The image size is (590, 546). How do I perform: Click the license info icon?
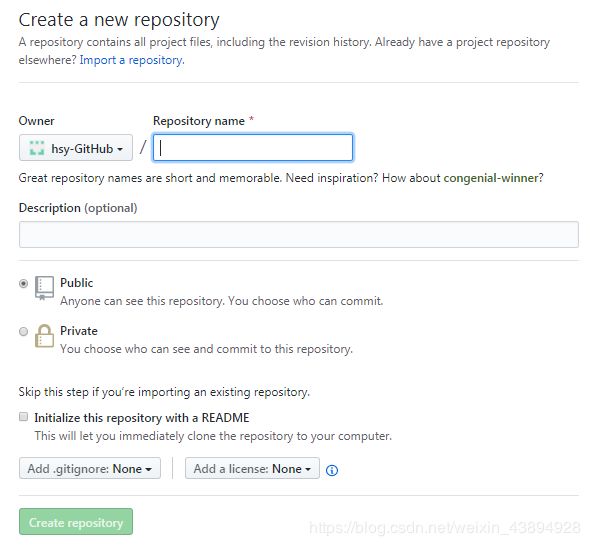pos(332,470)
